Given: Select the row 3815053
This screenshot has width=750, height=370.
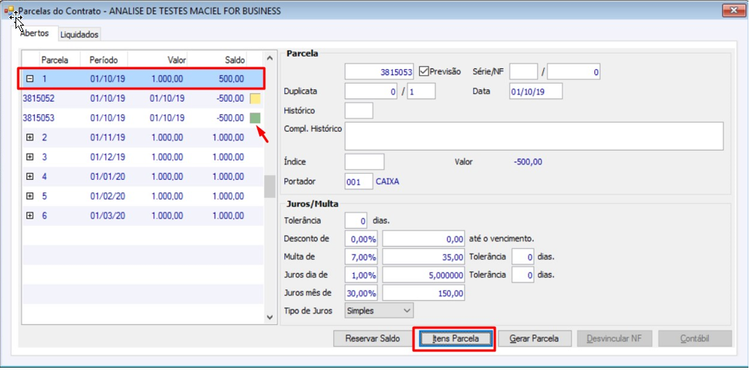Looking at the screenshot, I should 143,118.
